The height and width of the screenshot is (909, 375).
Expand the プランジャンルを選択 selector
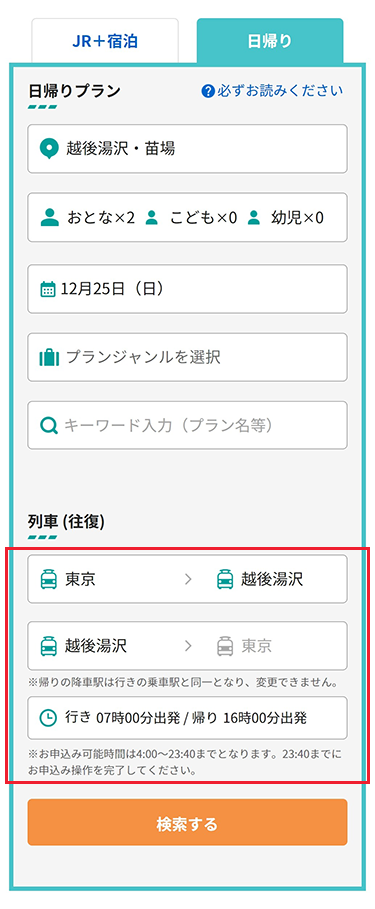(x=187, y=357)
